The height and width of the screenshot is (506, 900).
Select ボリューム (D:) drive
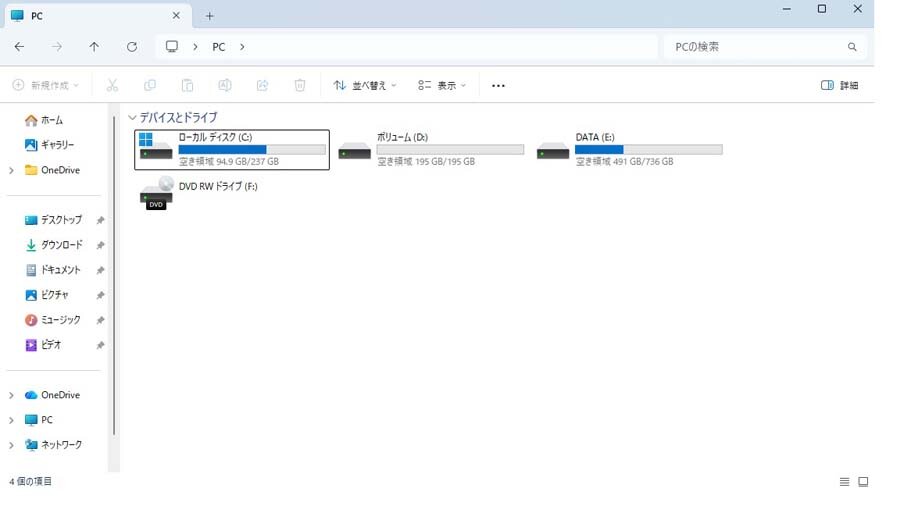[430, 150]
